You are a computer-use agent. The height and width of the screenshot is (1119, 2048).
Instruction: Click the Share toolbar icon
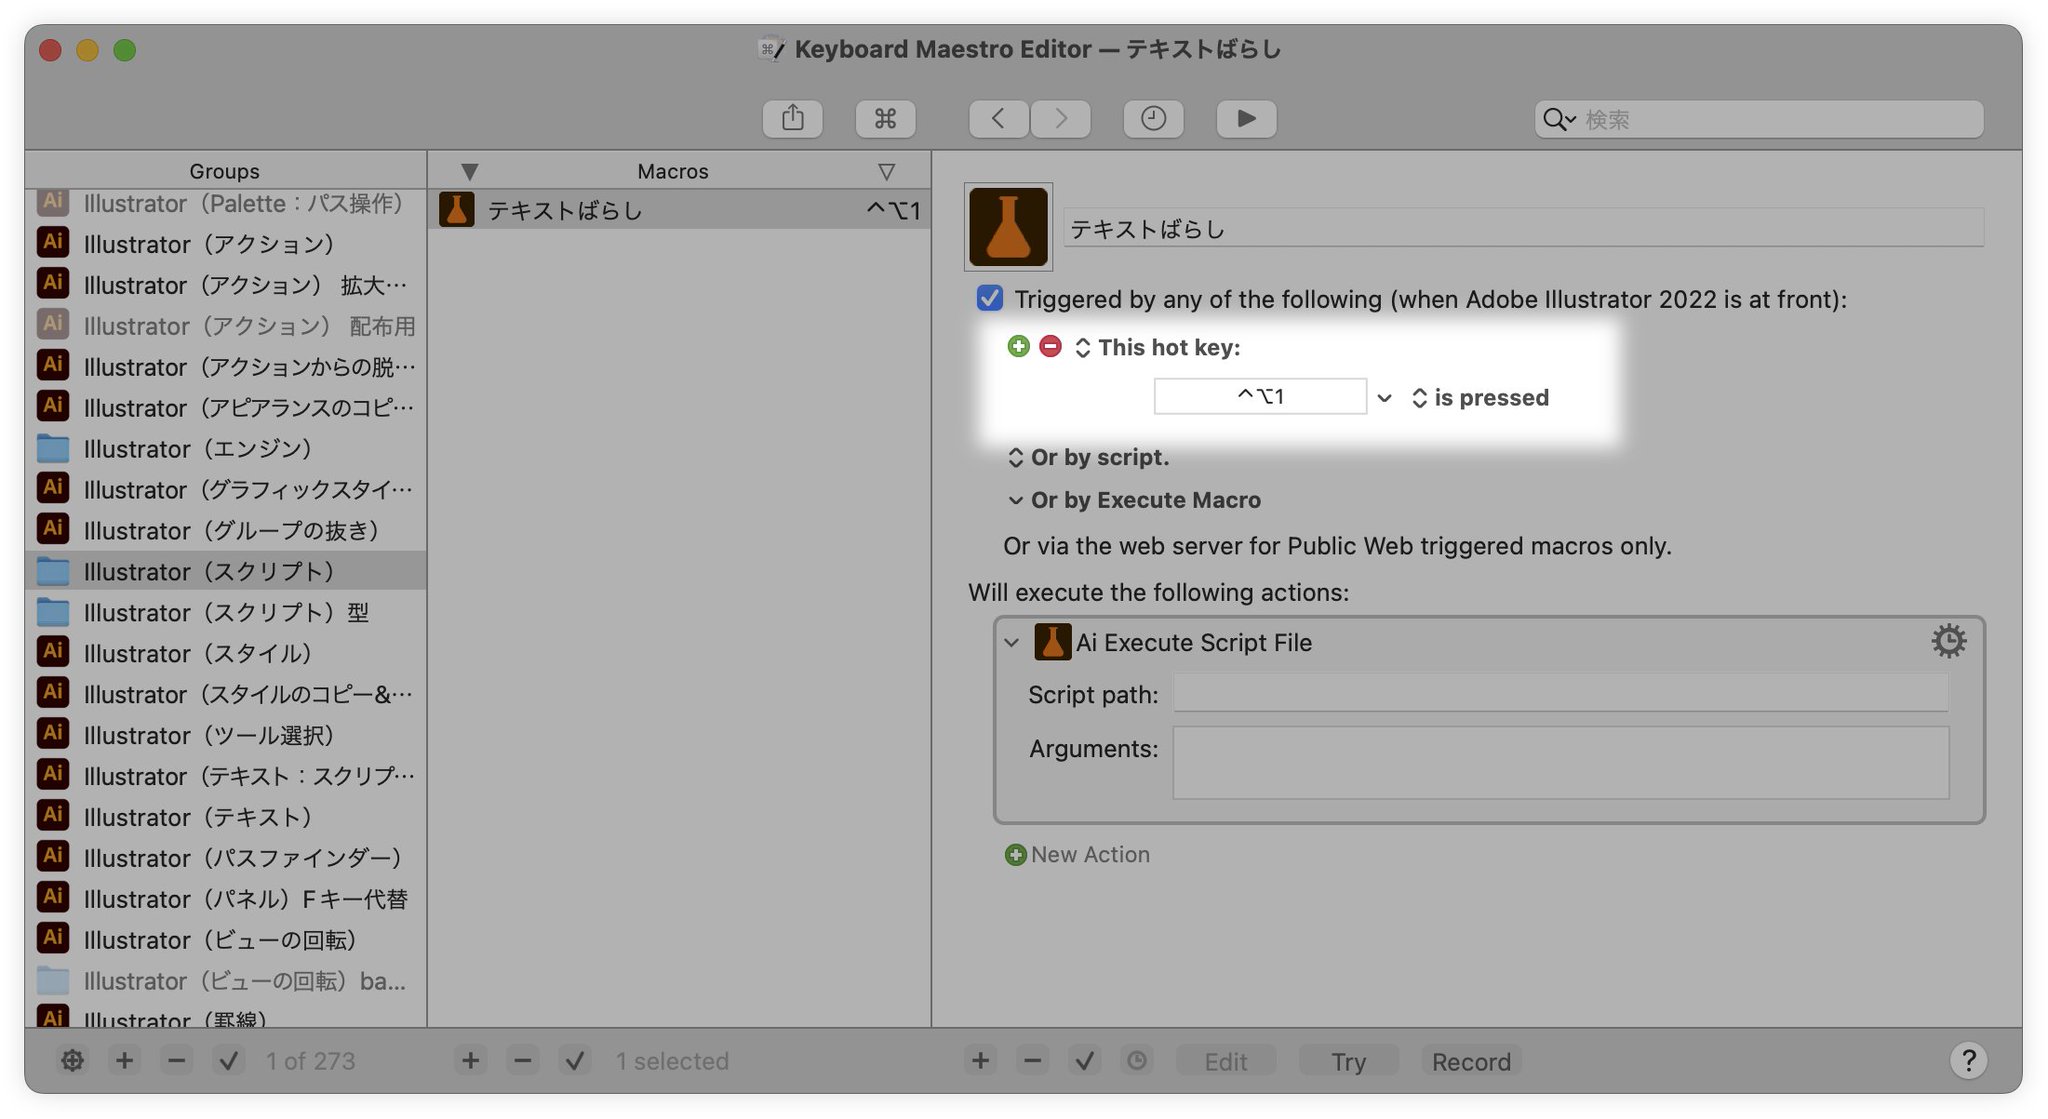792,119
